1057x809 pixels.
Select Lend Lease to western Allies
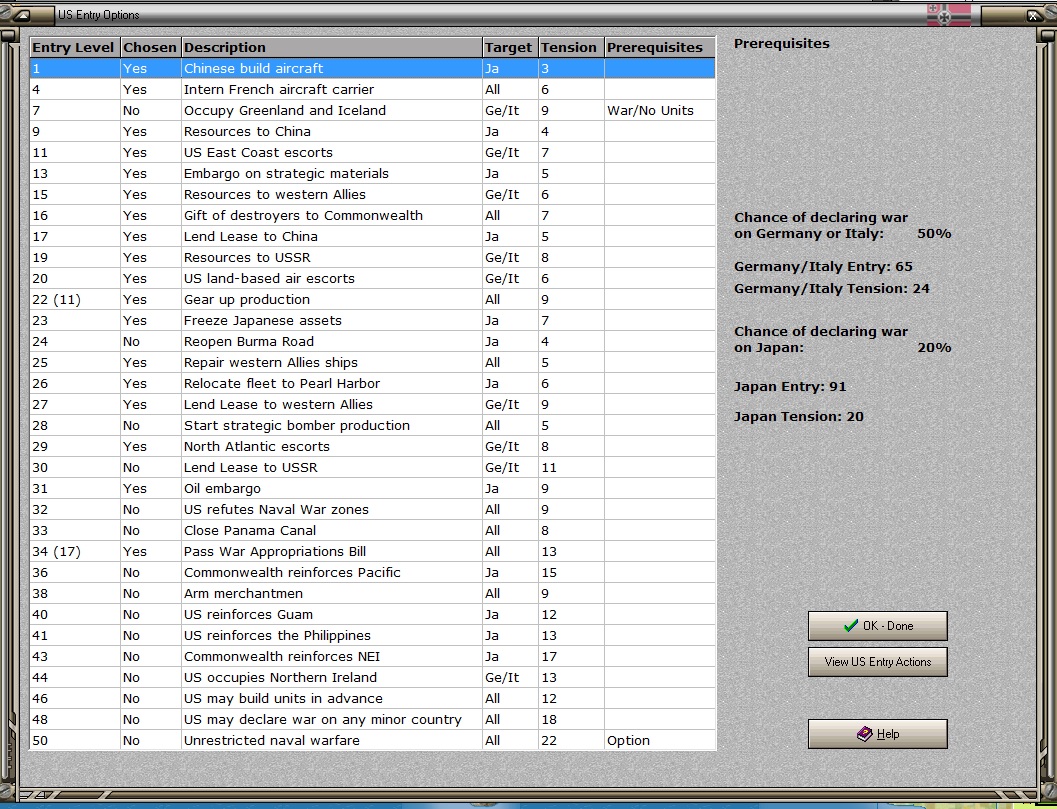pos(372,404)
